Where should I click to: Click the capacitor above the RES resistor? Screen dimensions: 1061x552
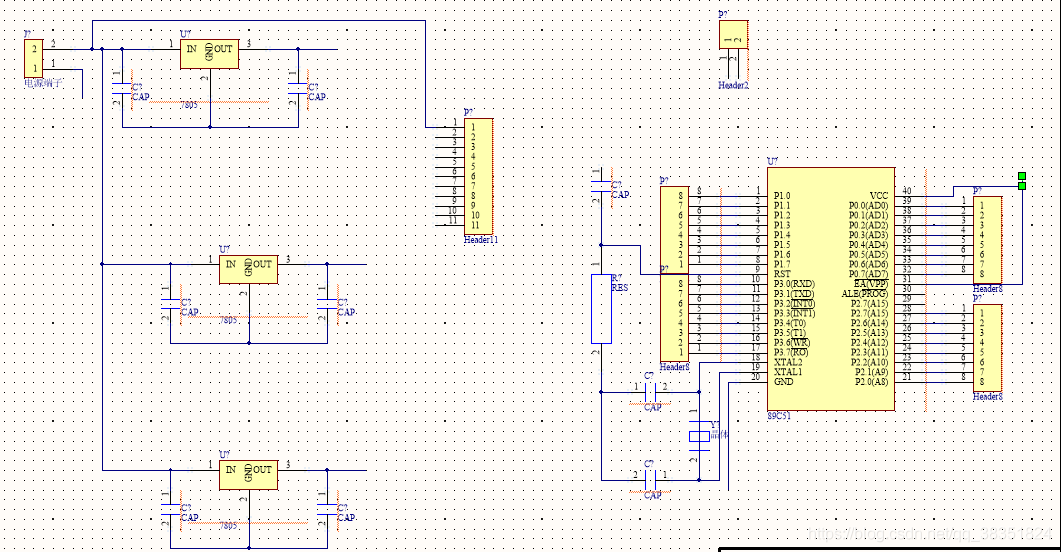[600, 188]
